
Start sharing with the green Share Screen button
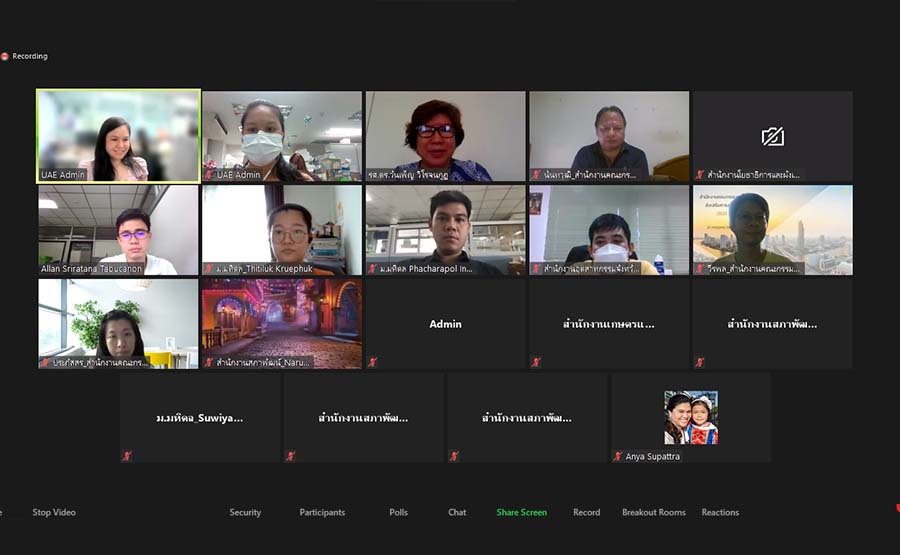[x=521, y=512]
